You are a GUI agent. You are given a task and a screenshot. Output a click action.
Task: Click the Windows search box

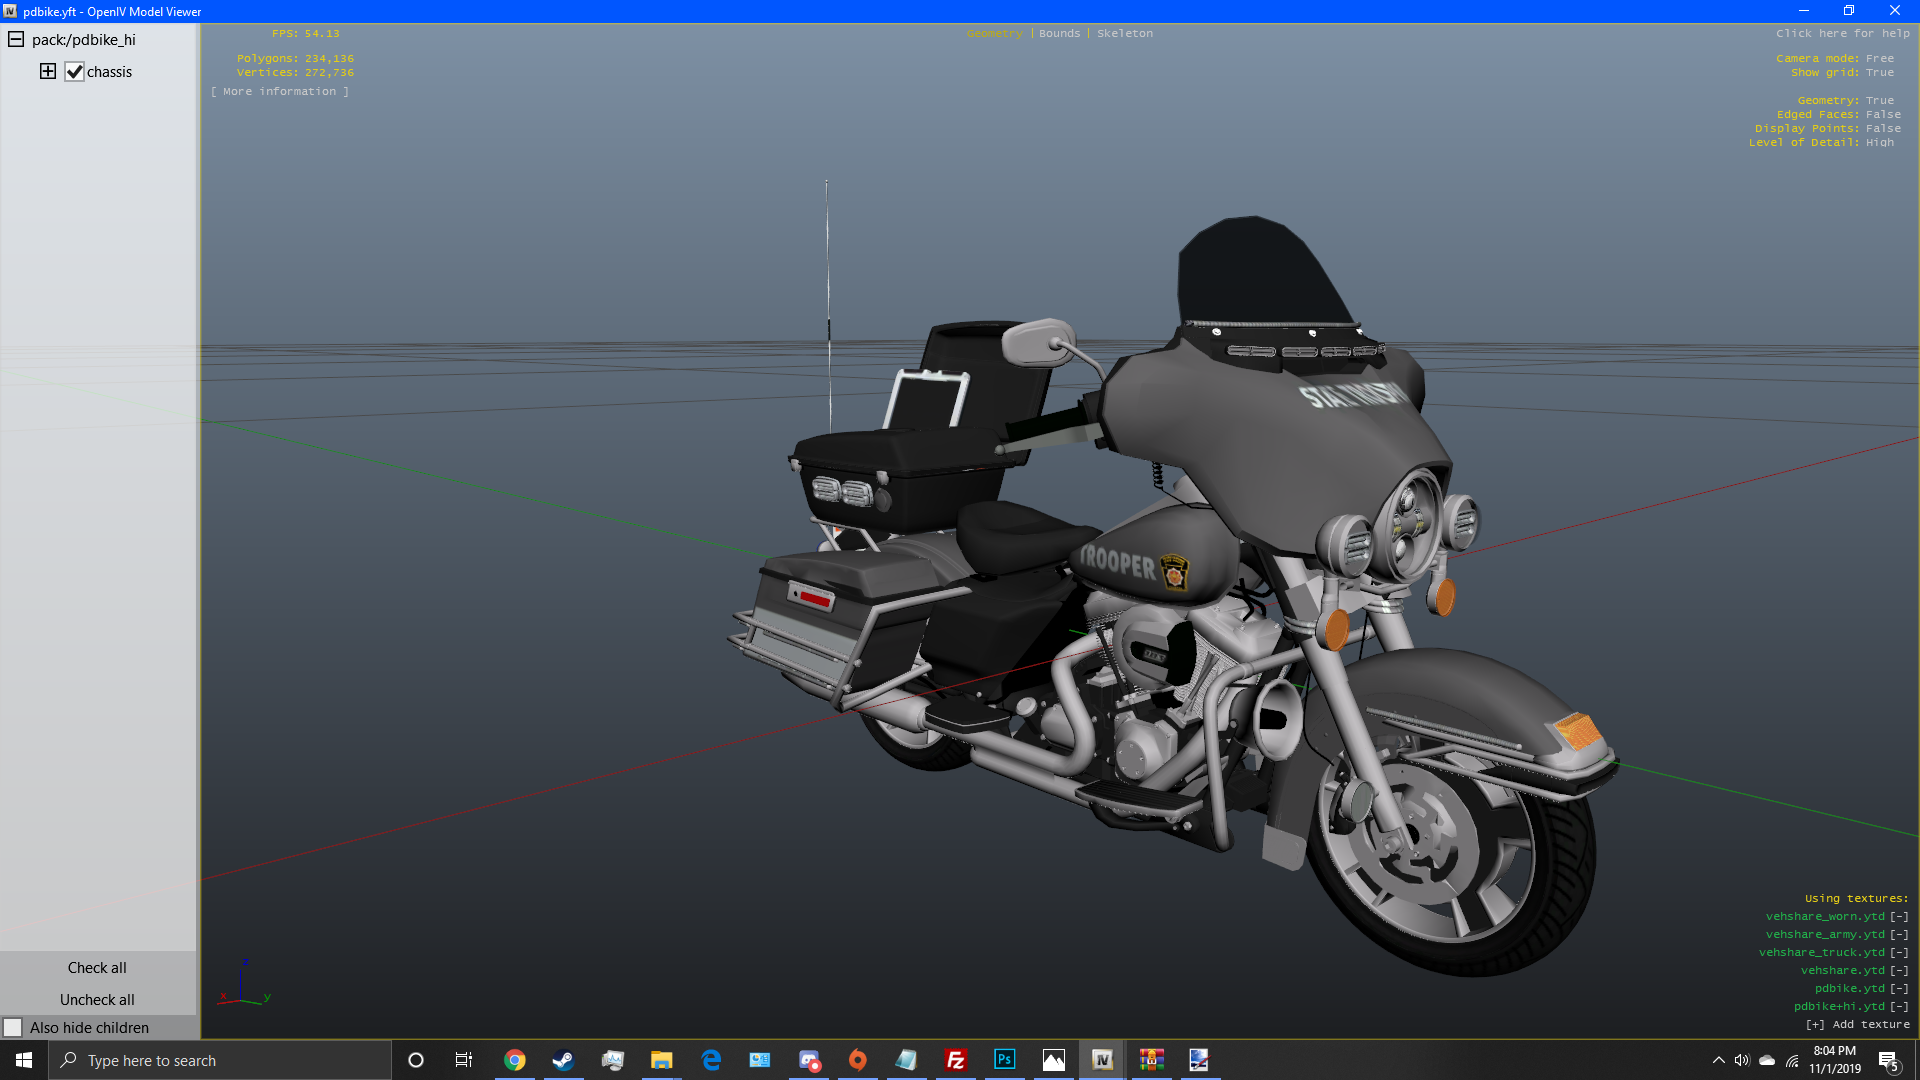pyautogui.click(x=220, y=1060)
